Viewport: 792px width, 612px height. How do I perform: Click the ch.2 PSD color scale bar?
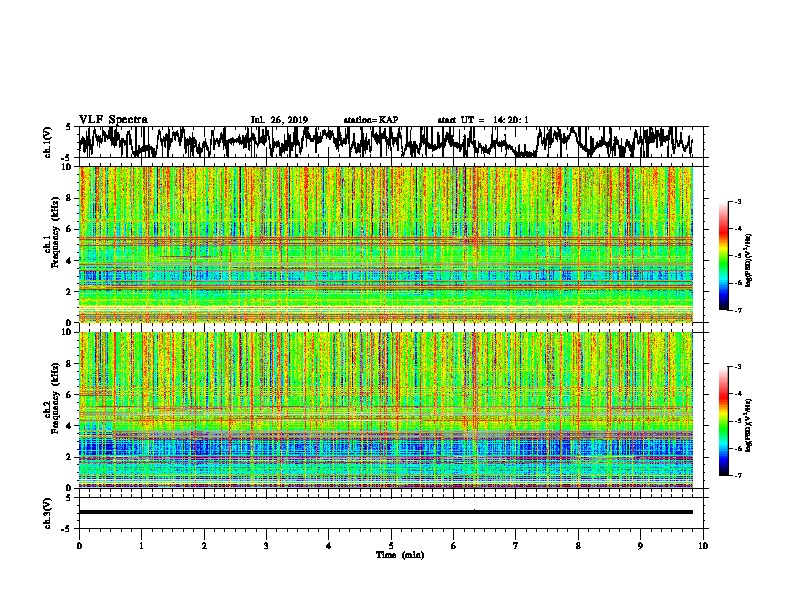tap(723, 421)
